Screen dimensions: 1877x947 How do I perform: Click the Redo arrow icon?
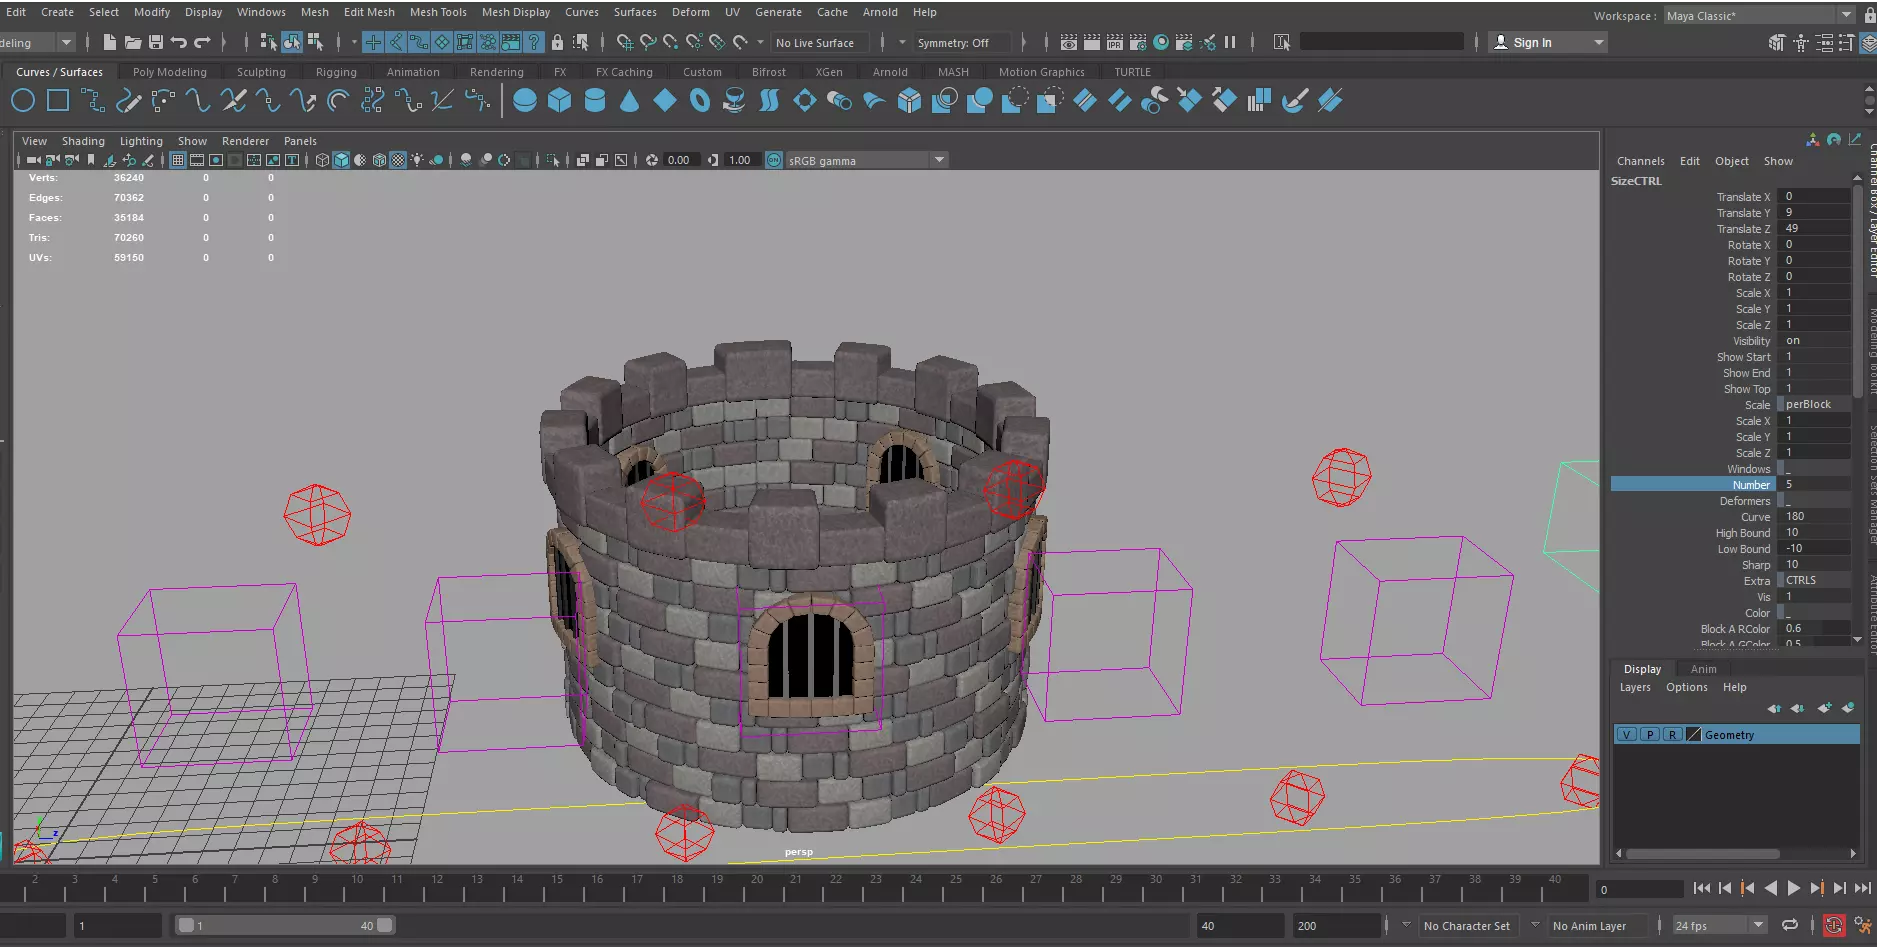pyautogui.click(x=202, y=42)
